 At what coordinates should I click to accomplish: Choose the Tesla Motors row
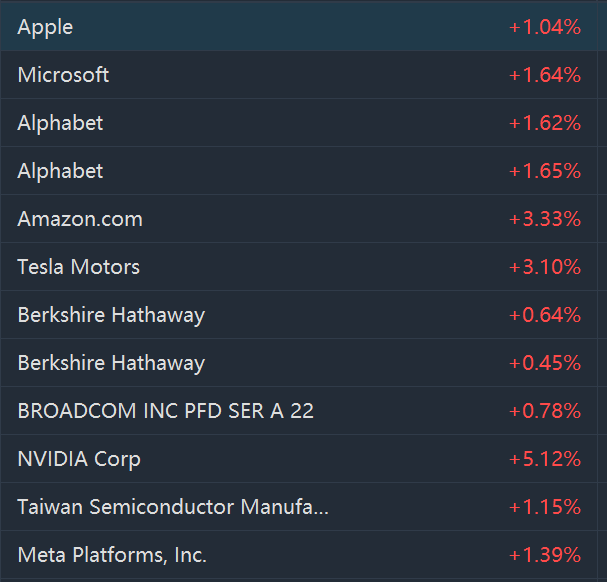click(x=78, y=267)
